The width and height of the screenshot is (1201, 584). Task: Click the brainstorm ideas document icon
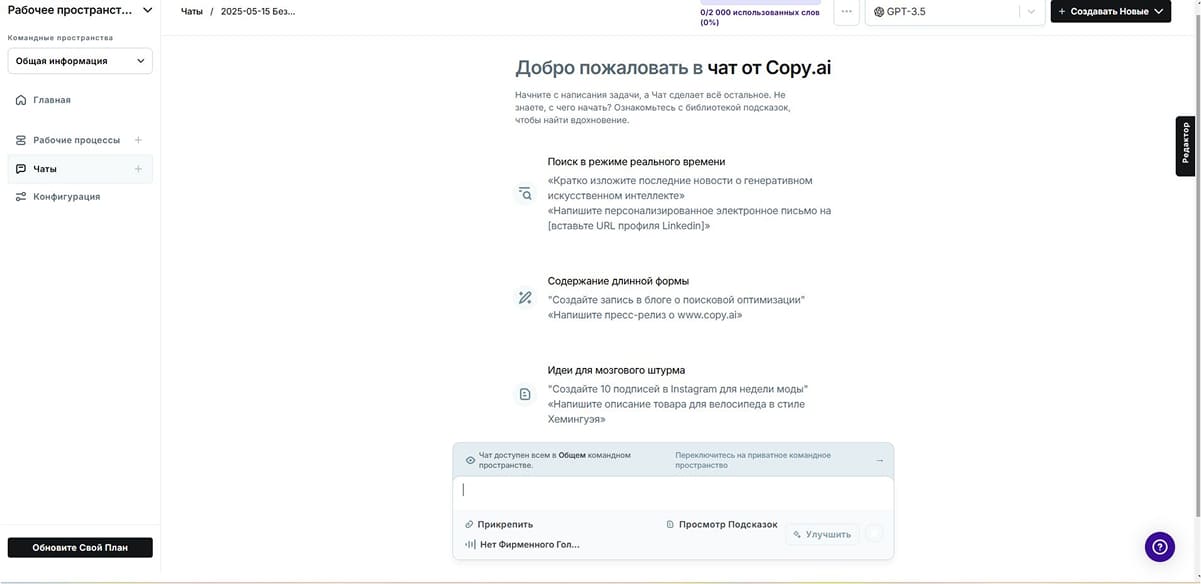point(525,395)
